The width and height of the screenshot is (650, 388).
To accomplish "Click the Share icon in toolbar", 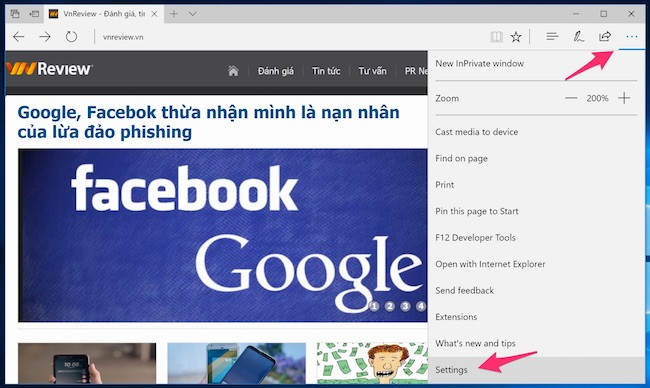I will (x=605, y=37).
